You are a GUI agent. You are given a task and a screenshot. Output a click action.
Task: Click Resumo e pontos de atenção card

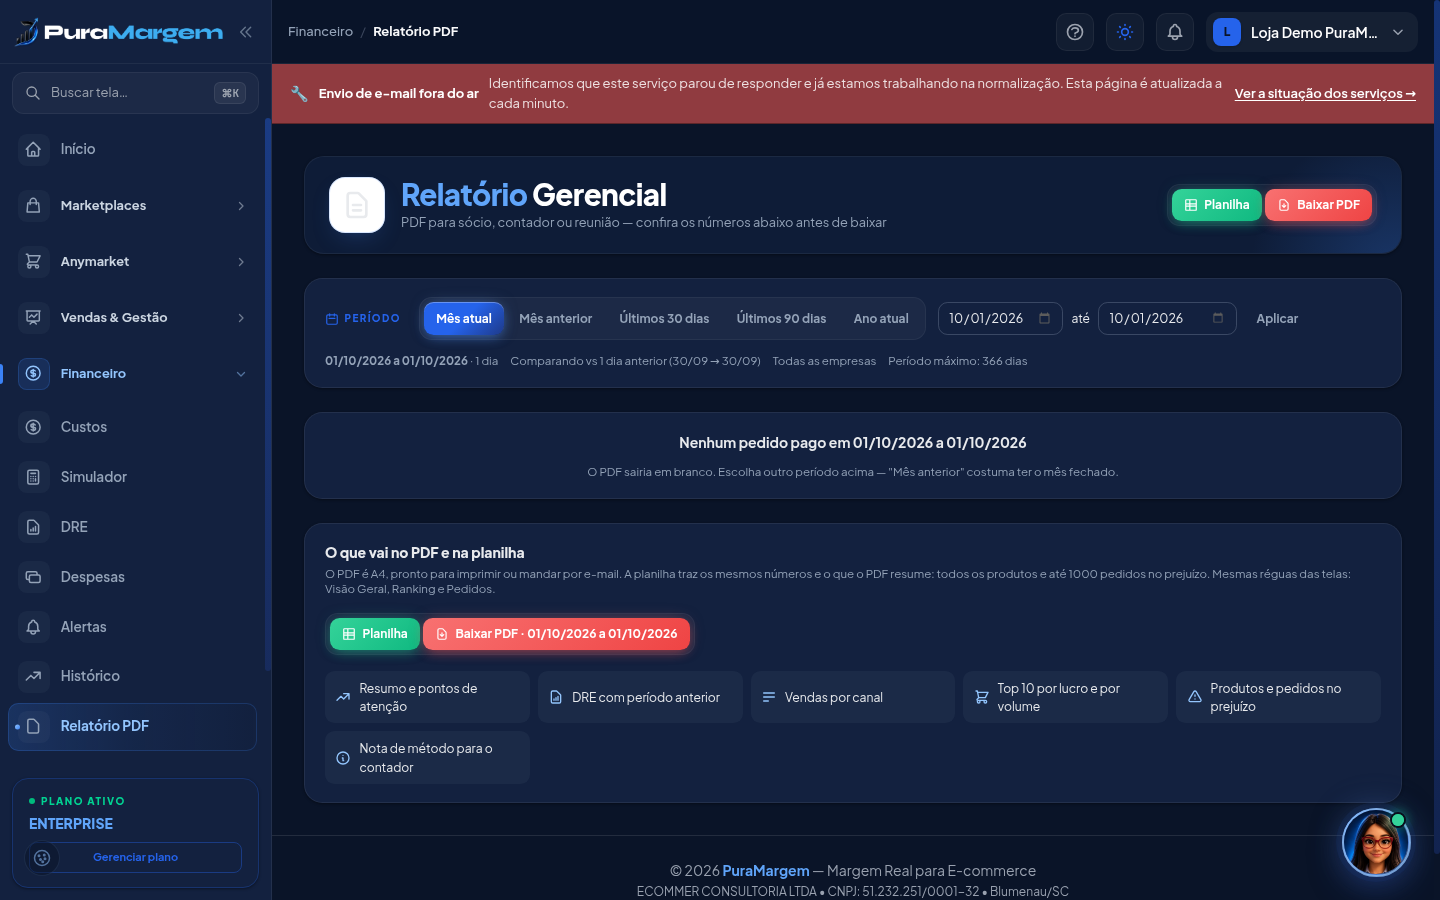(x=427, y=697)
